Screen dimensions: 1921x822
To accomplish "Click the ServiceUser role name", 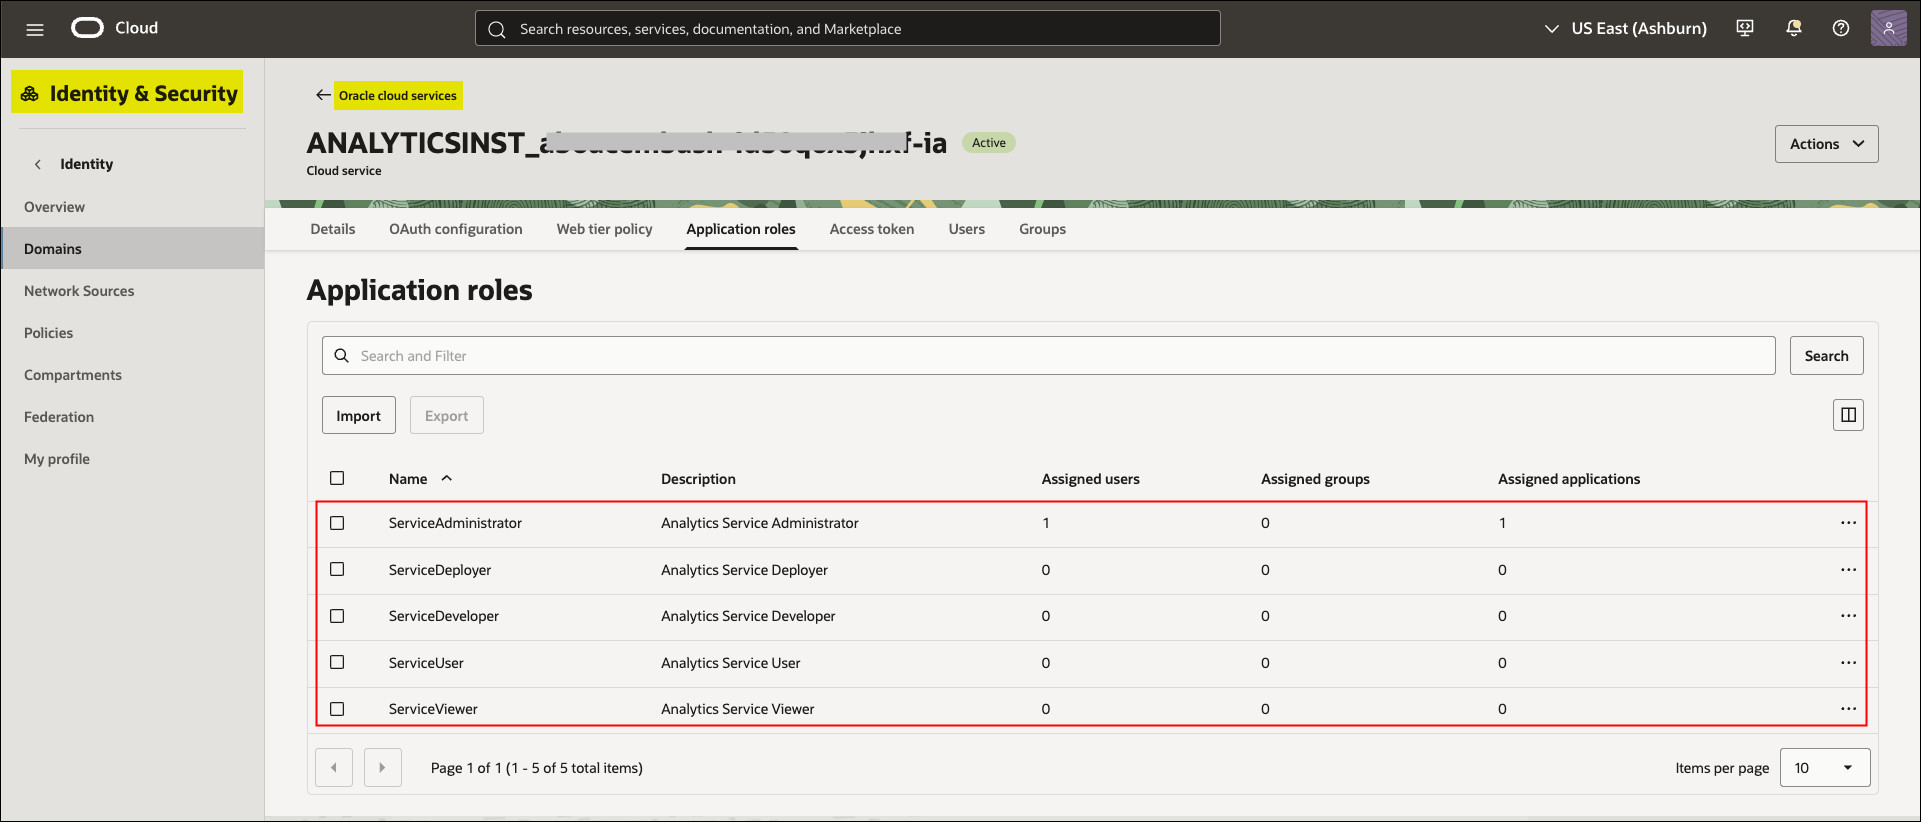I will (x=426, y=663).
